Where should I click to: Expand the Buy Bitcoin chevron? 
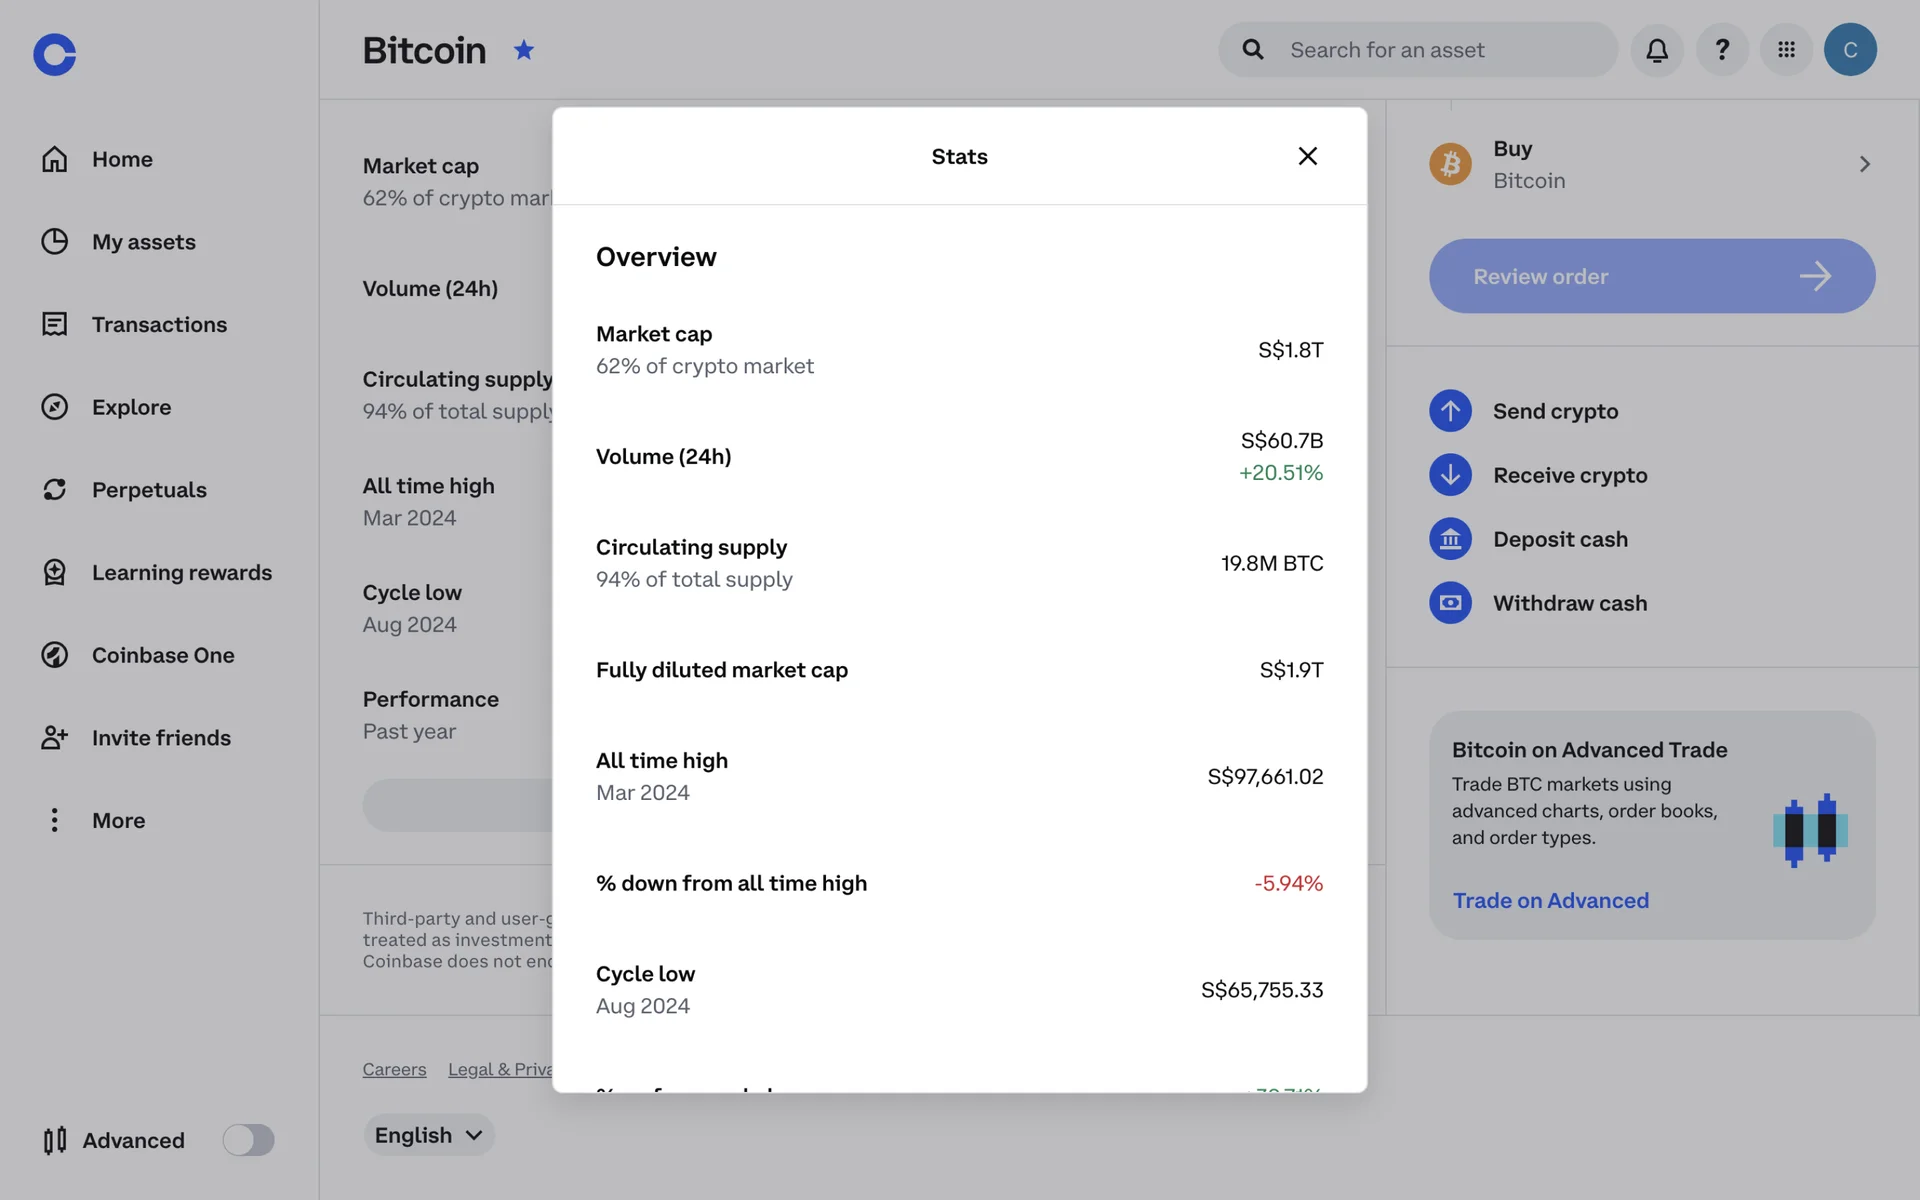click(1864, 164)
